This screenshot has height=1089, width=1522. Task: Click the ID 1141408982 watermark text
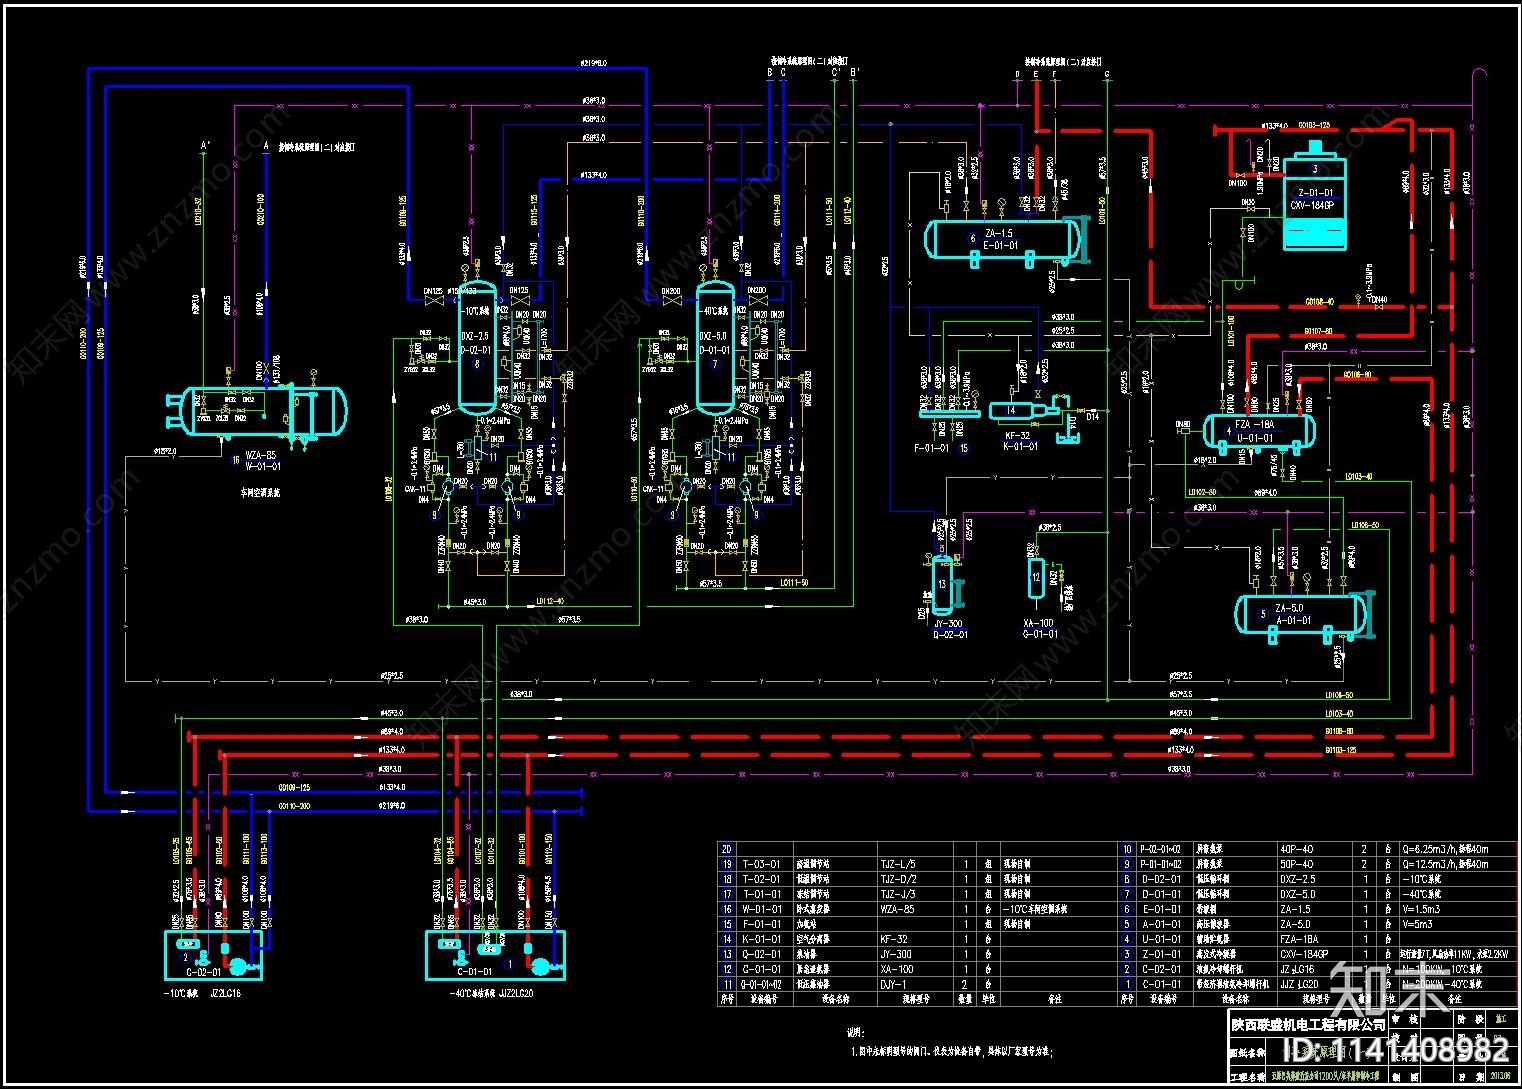(x=1396, y=1050)
